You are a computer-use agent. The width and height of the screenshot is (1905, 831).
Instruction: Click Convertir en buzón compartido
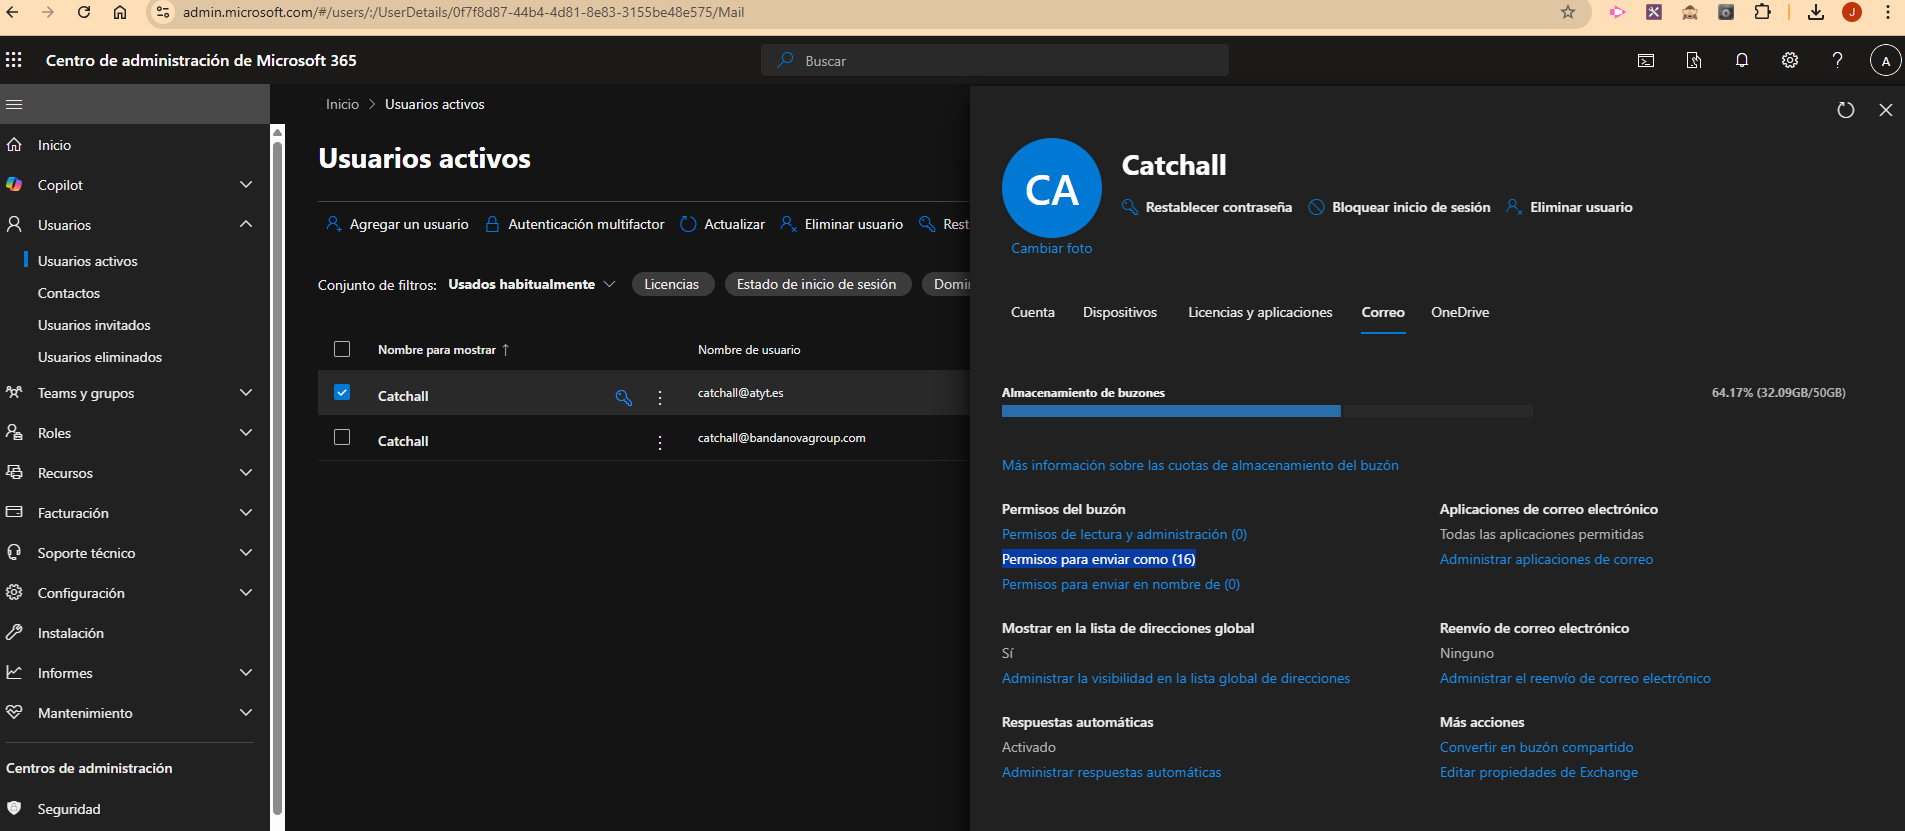1536,747
